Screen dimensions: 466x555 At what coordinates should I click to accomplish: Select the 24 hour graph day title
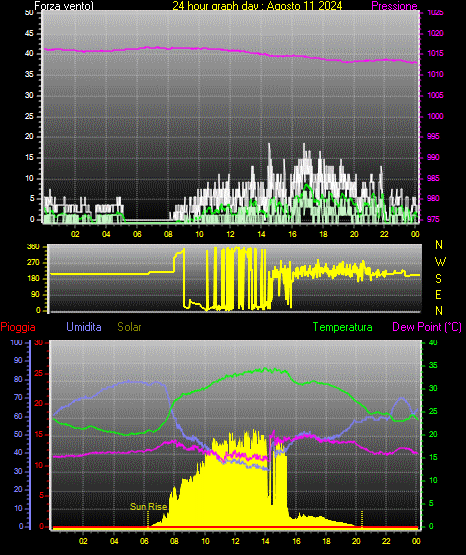pos(257,6)
